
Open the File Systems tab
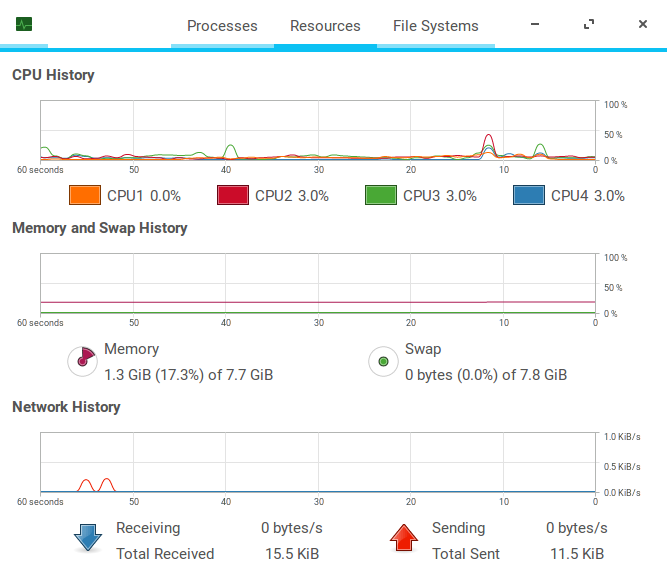pos(436,26)
